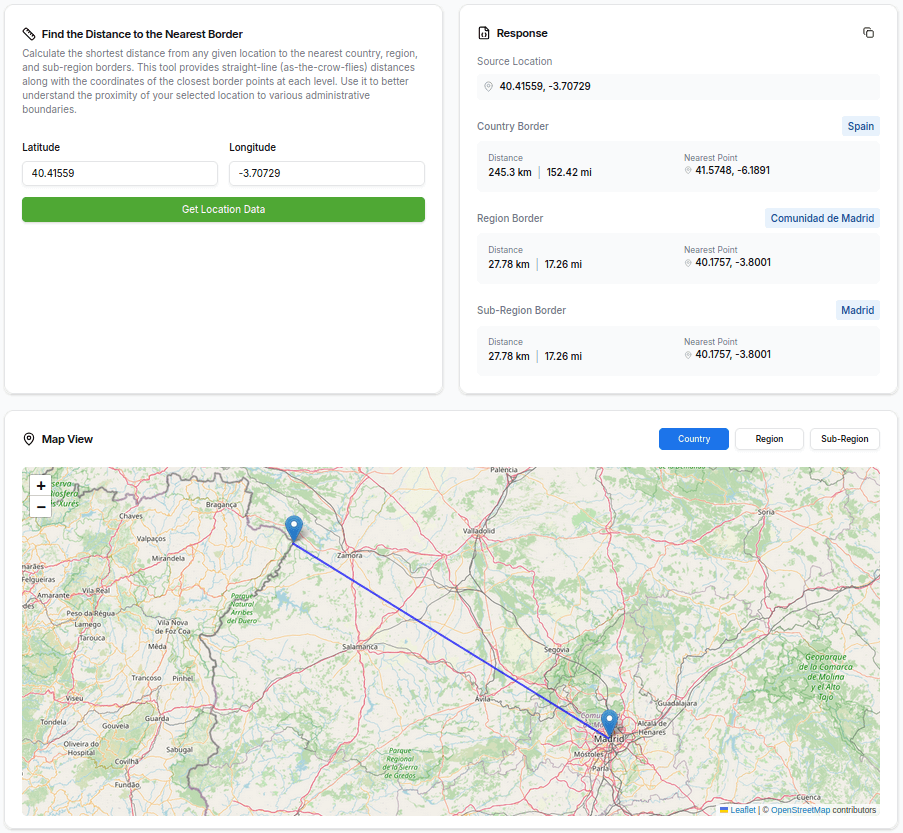
Task: Click the Latitude input field
Action: pos(120,173)
